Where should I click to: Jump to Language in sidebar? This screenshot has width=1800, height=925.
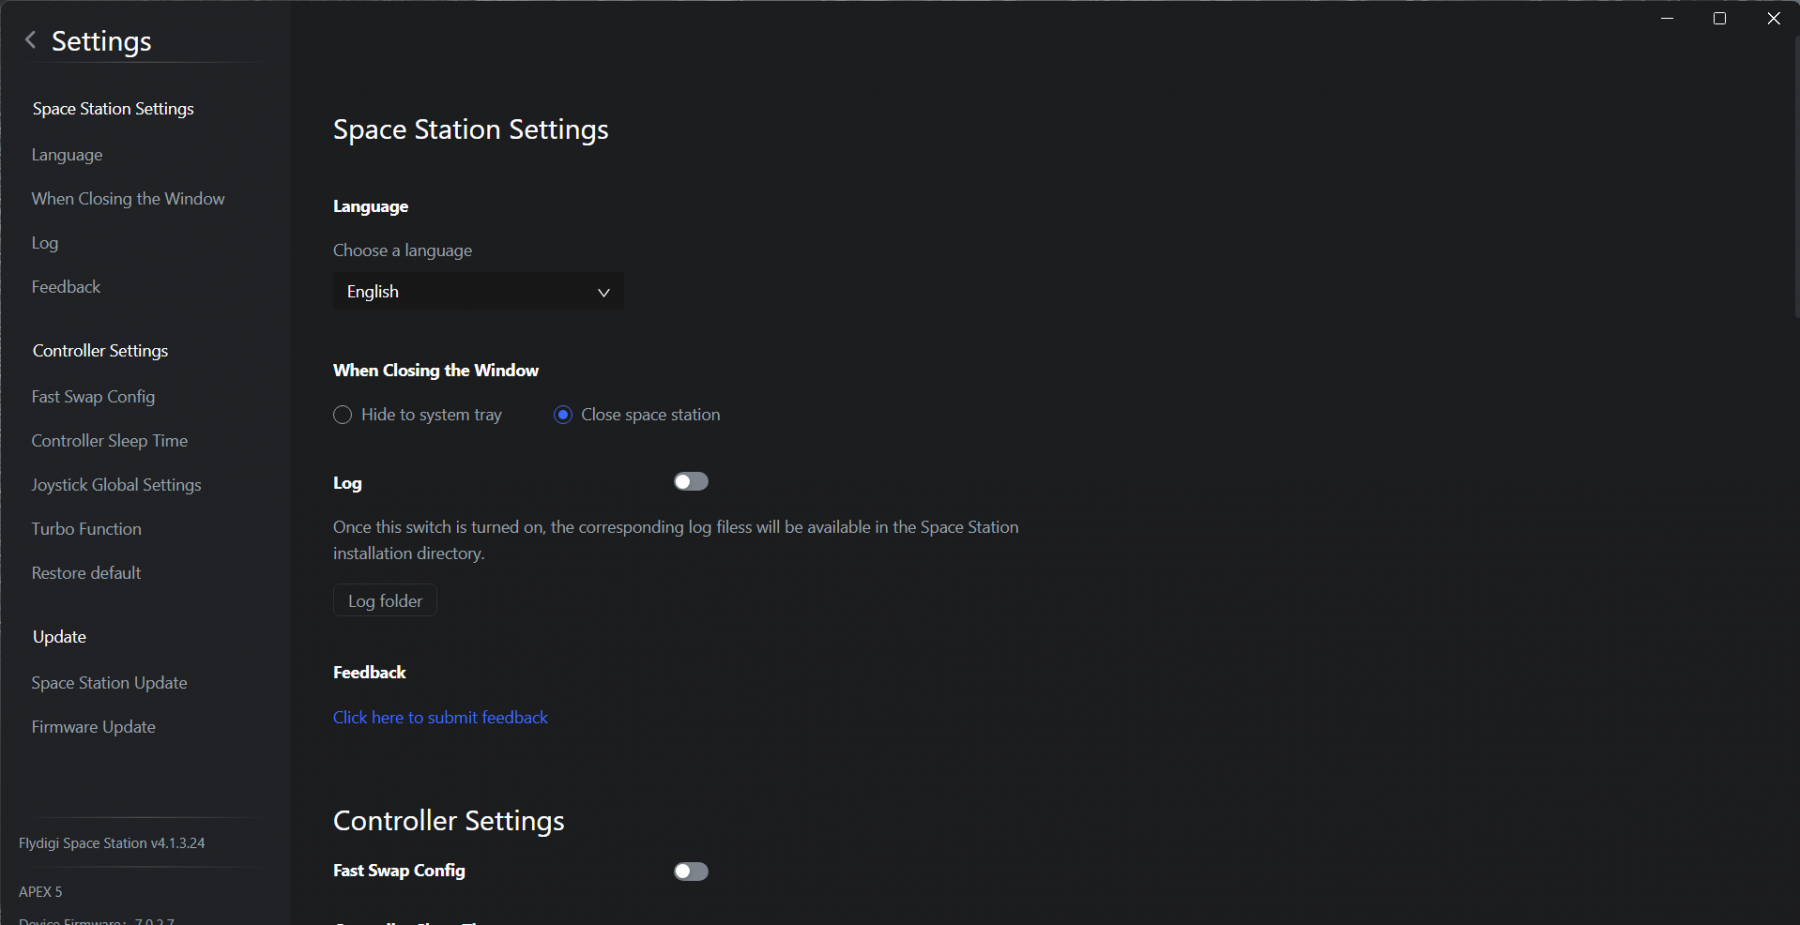click(x=67, y=155)
